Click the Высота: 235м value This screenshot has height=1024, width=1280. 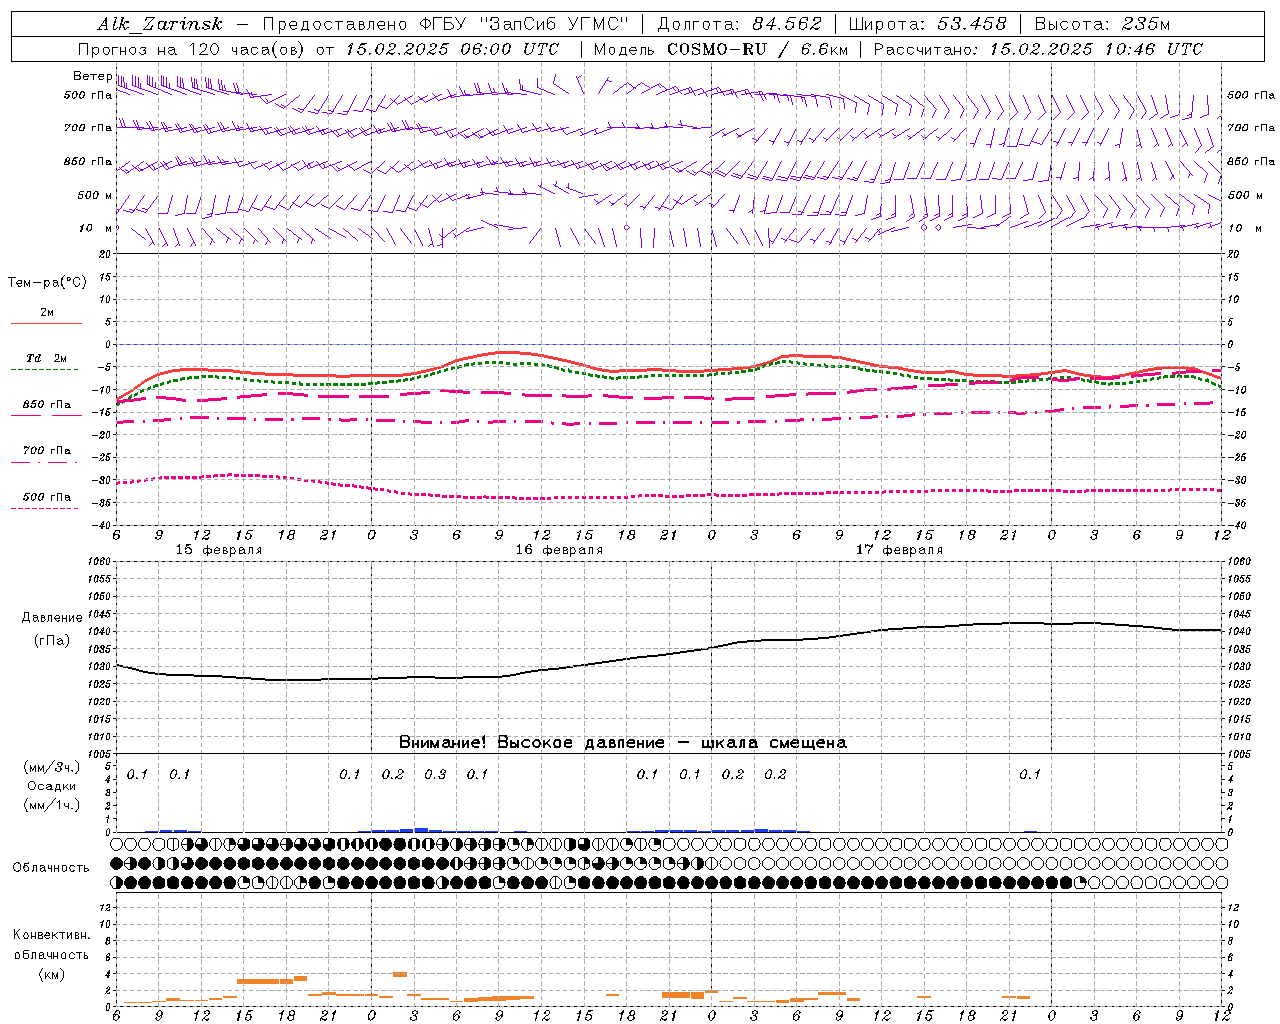click(x=1102, y=24)
